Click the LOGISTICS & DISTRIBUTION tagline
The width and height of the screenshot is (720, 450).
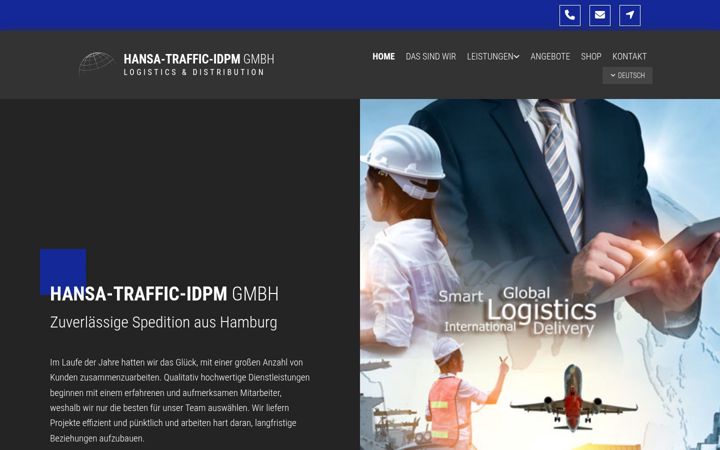click(194, 72)
